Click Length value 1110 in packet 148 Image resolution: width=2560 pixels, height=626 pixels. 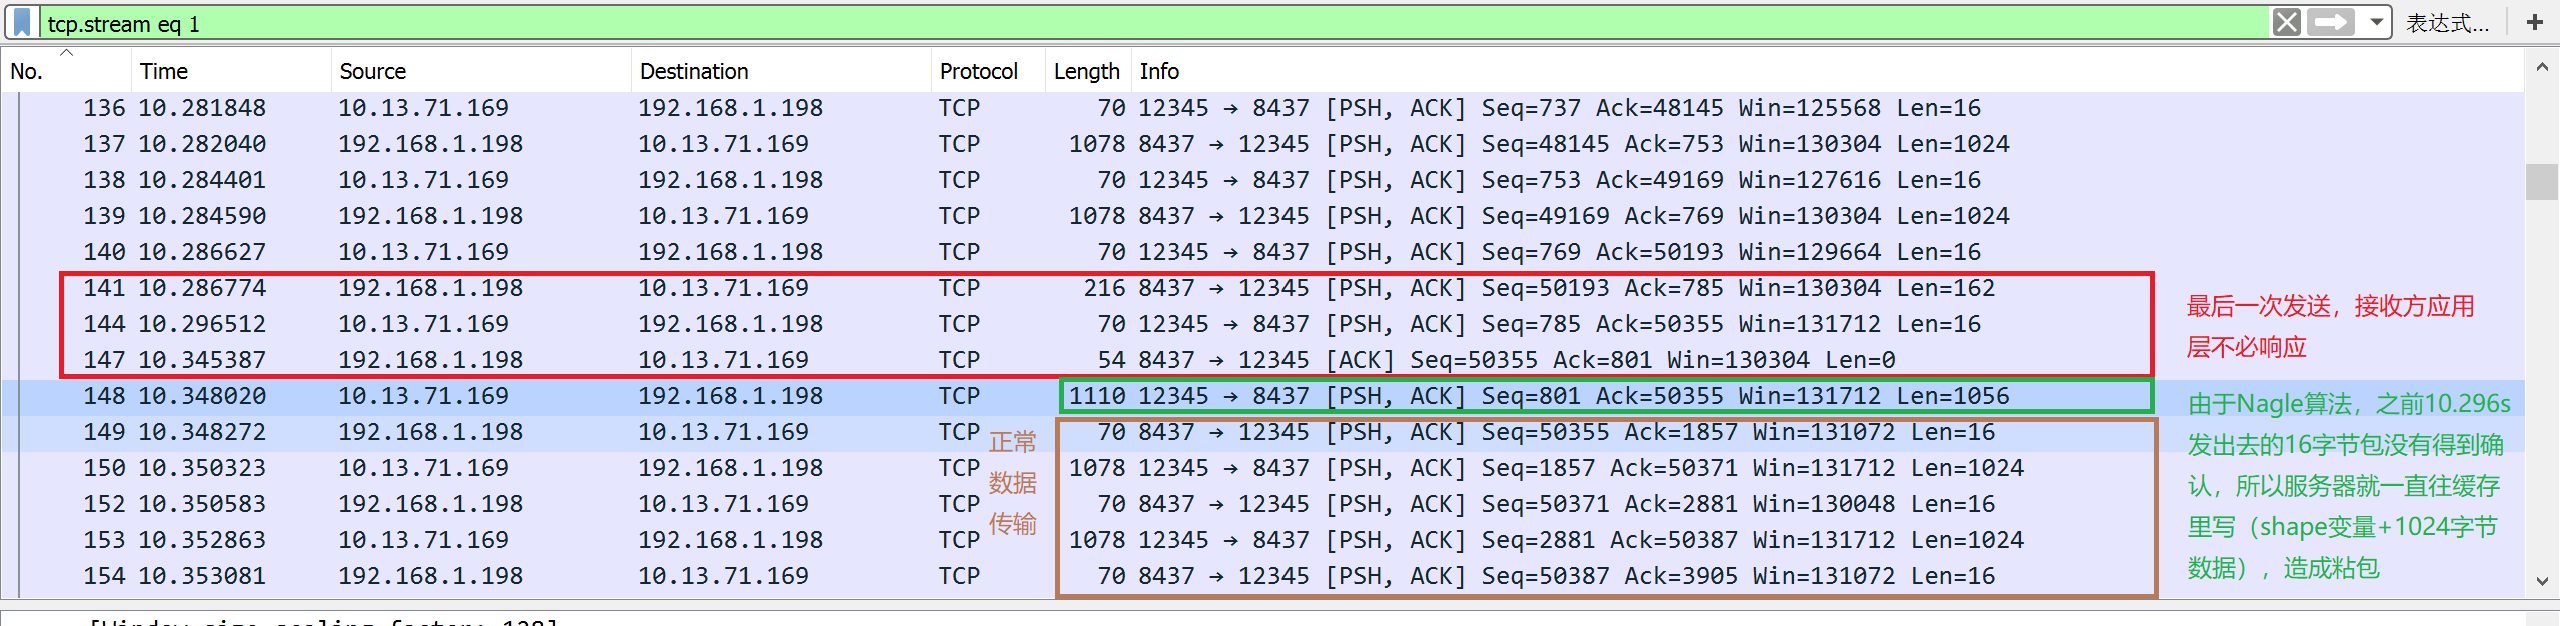(1097, 396)
